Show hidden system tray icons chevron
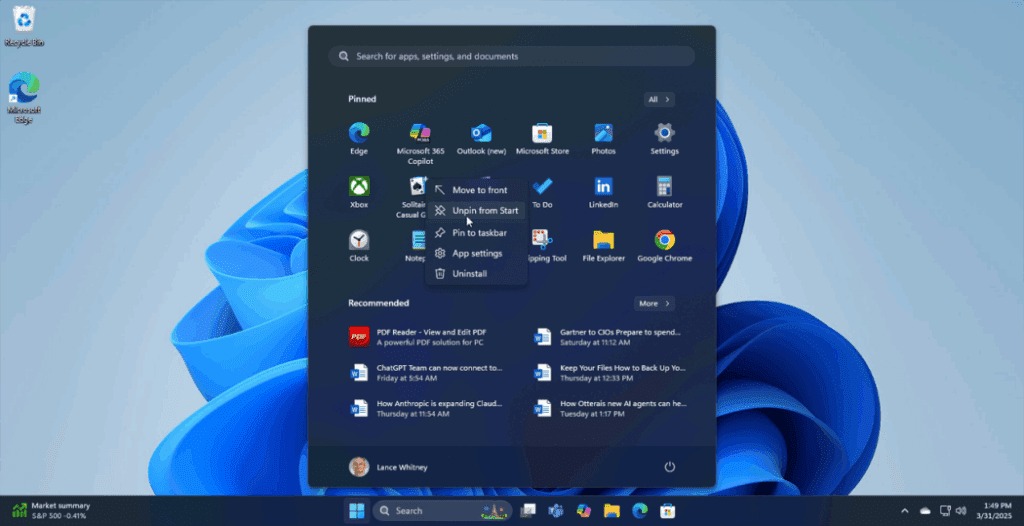 tap(904, 511)
